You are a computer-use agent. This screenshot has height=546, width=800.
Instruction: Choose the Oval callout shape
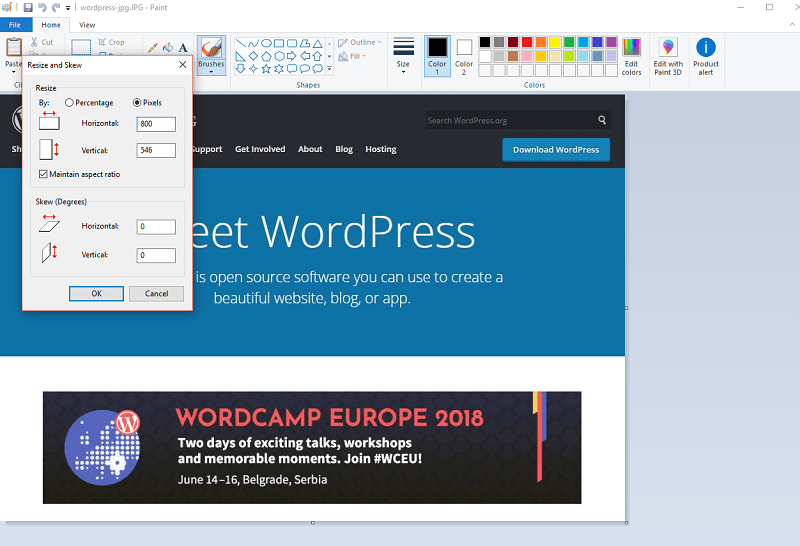[305, 68]
